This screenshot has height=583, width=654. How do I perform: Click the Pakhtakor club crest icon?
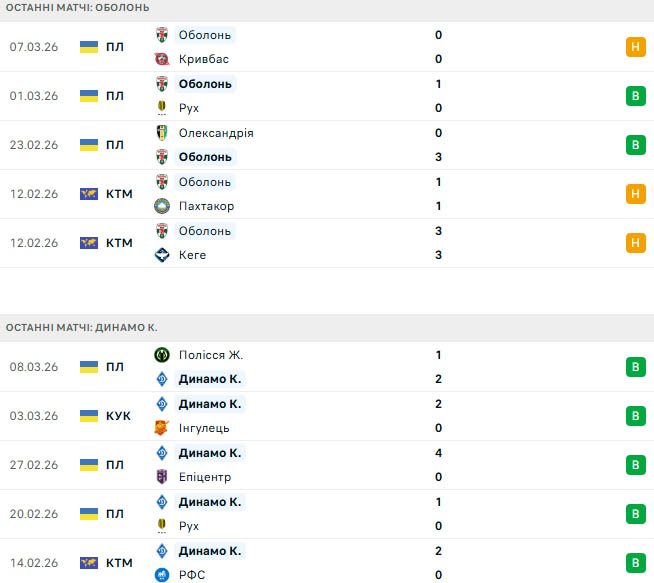(x=162, y=206)
